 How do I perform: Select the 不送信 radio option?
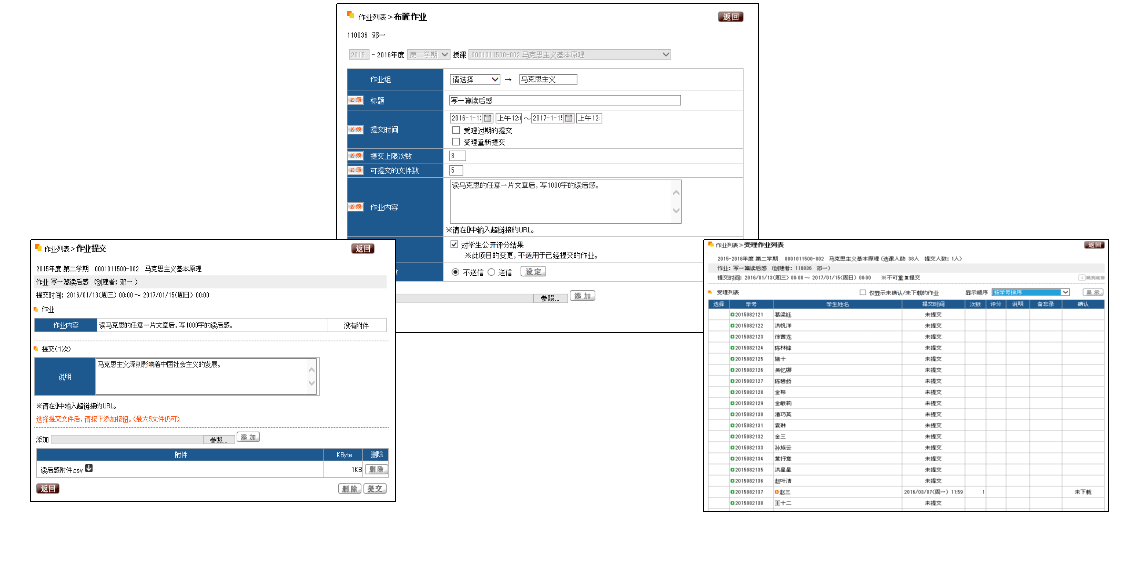456,271
